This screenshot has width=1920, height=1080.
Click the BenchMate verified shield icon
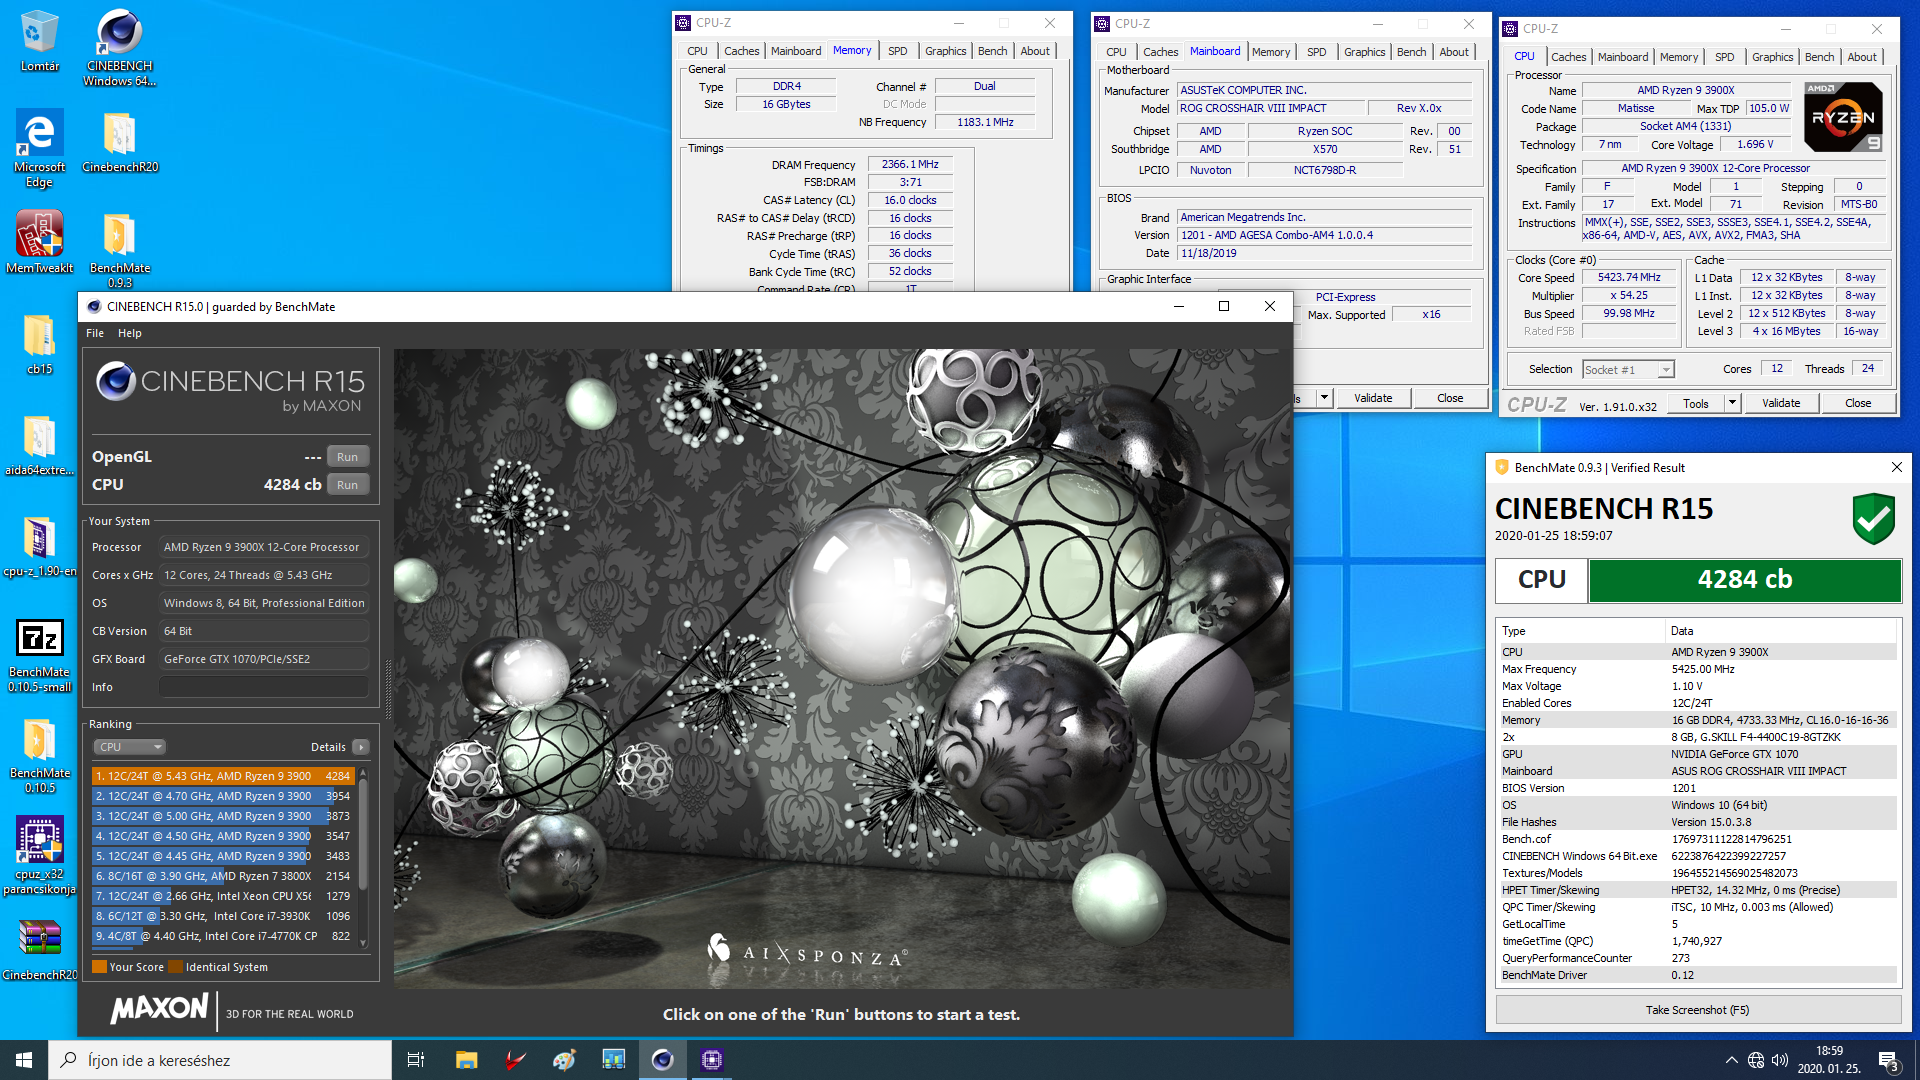click(1873, 518)
